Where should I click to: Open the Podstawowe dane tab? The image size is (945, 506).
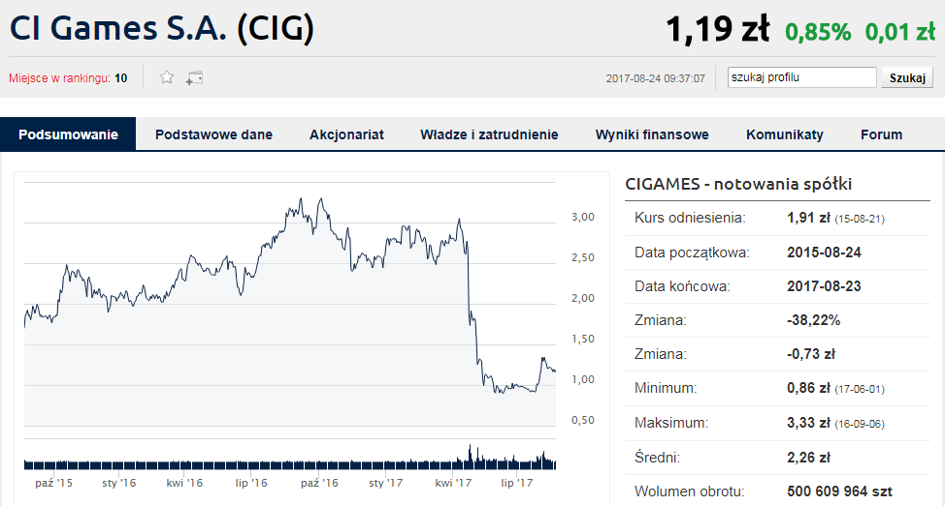click(x=214, y=134)
